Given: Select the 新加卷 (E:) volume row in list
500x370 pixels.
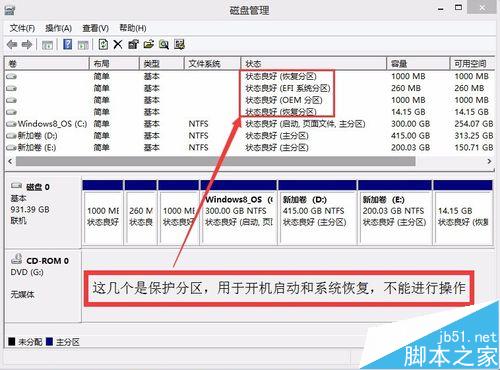Looking at the screenshot, I should pyautogui.click(x=249, y=148).
